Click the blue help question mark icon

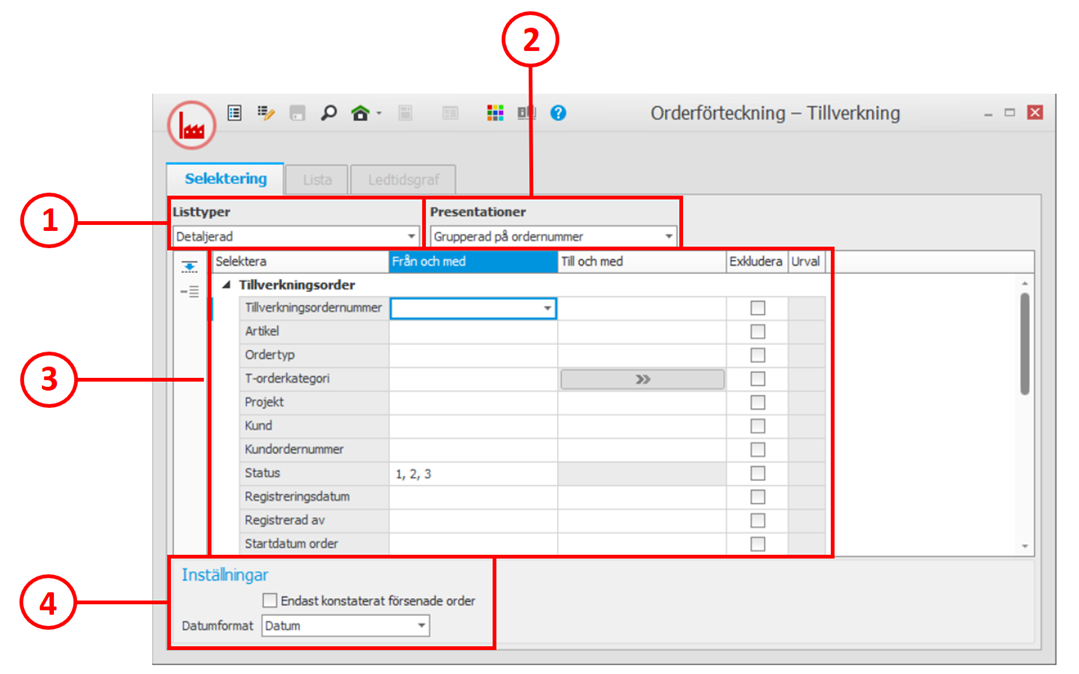coord(558,113)
